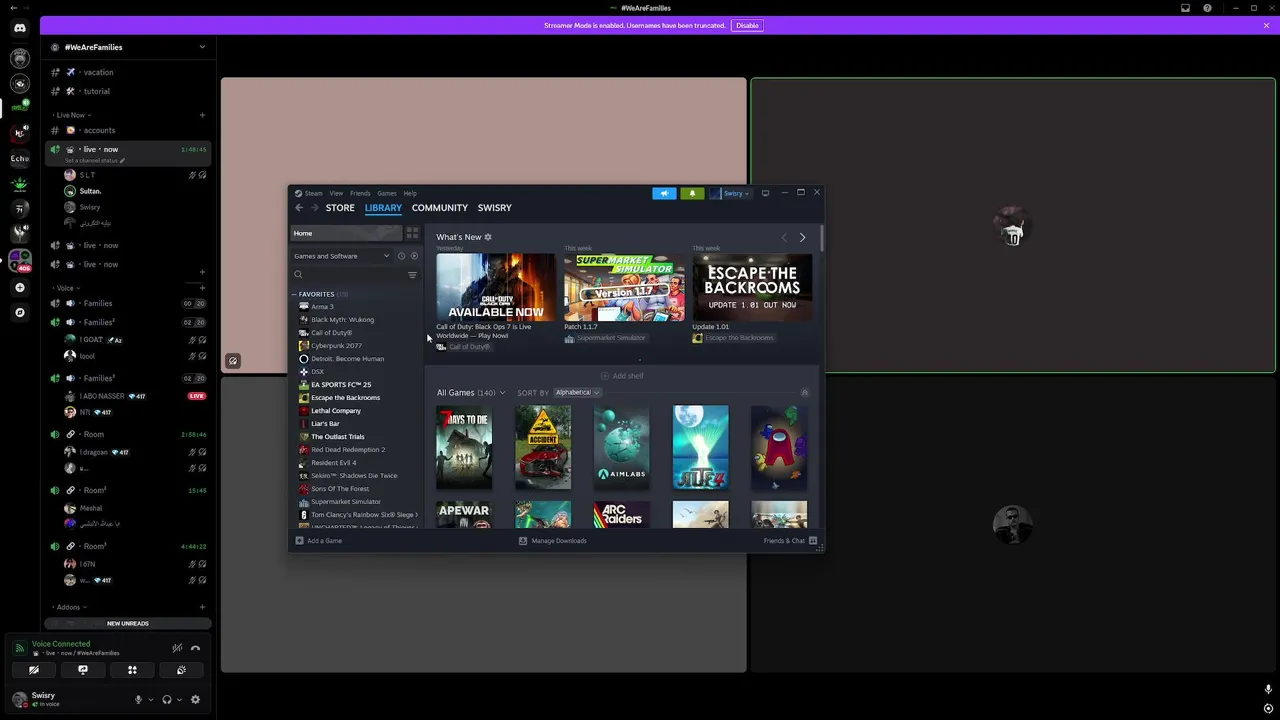1280x720 pixels.
Task: Toggle the recent activity clock filter
Action: (x=401, y=256)
